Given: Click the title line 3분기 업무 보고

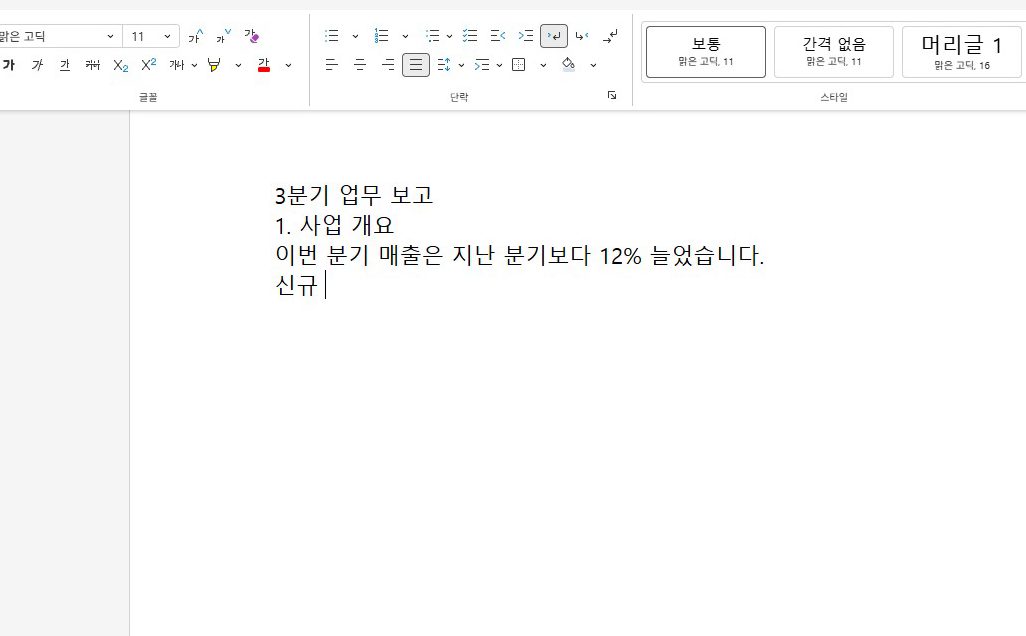Looking at the screenshot, I should (354, 195).
